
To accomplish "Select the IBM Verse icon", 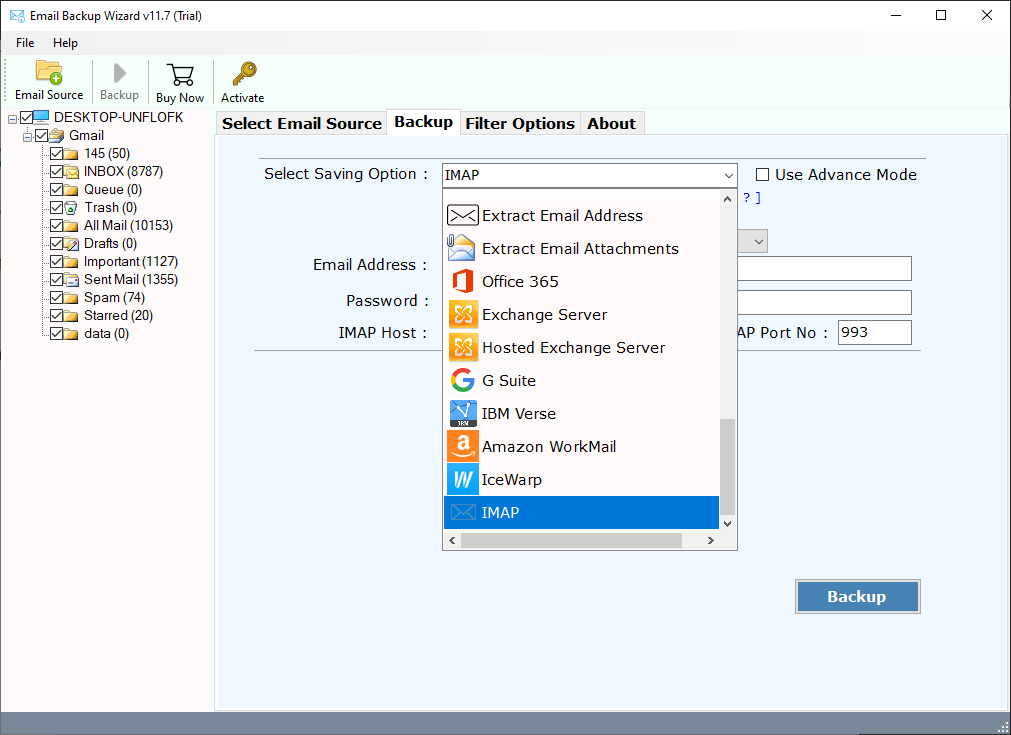I will [x=462, y=413].
